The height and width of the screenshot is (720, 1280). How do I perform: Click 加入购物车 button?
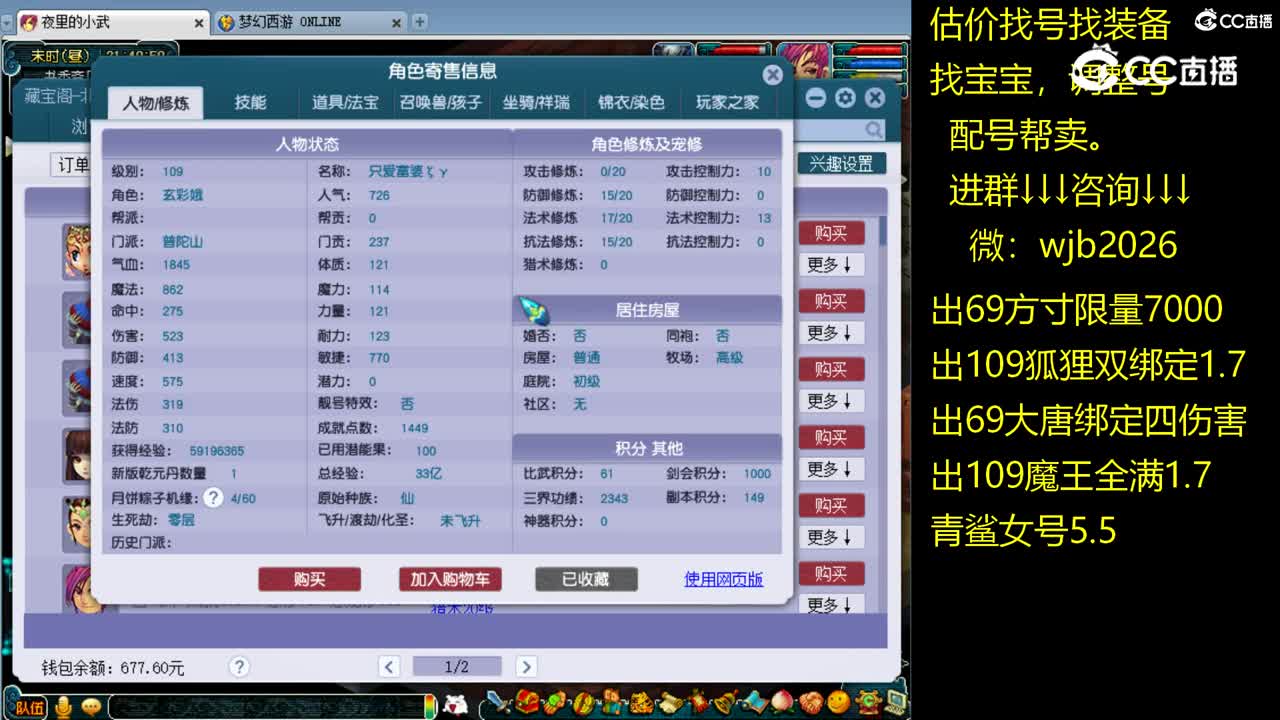(x=450, y=579)
